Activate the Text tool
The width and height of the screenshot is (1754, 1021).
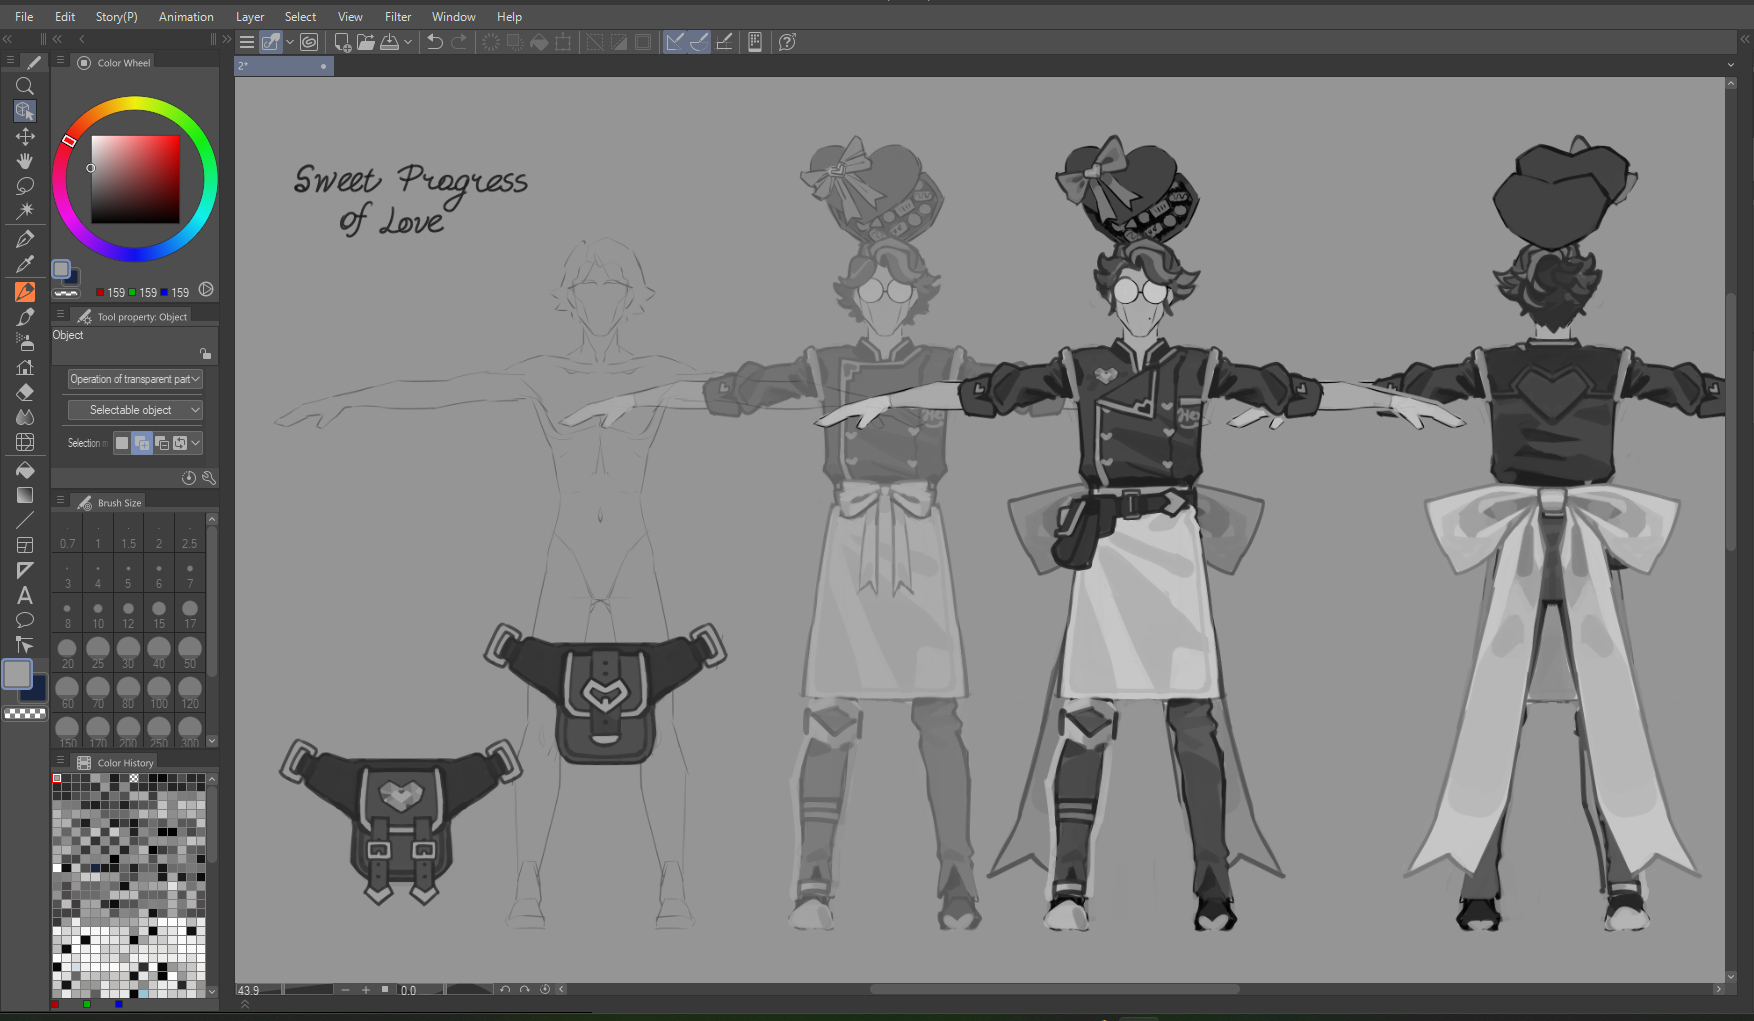pyautogui.click(x=25, y=595)
